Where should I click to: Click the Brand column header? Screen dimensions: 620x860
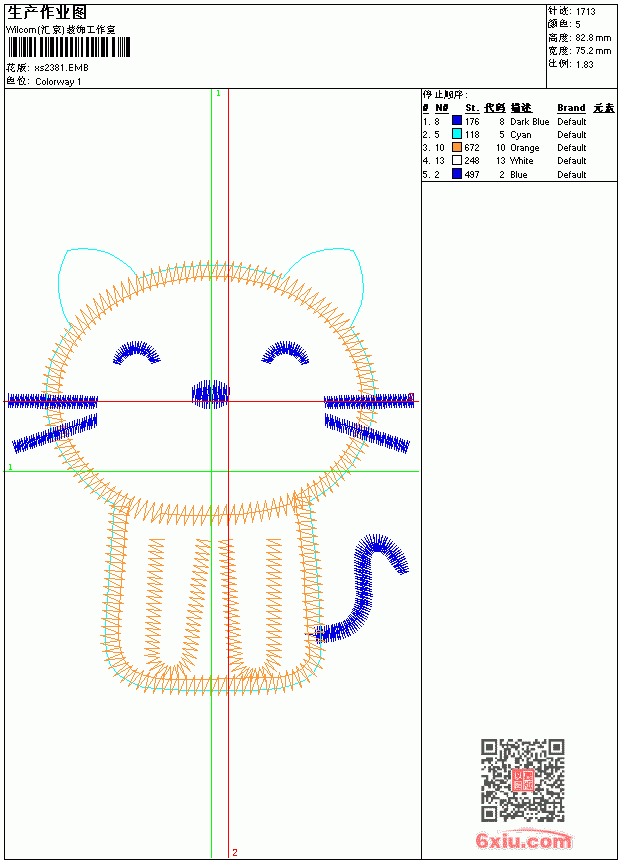point(571,108)
